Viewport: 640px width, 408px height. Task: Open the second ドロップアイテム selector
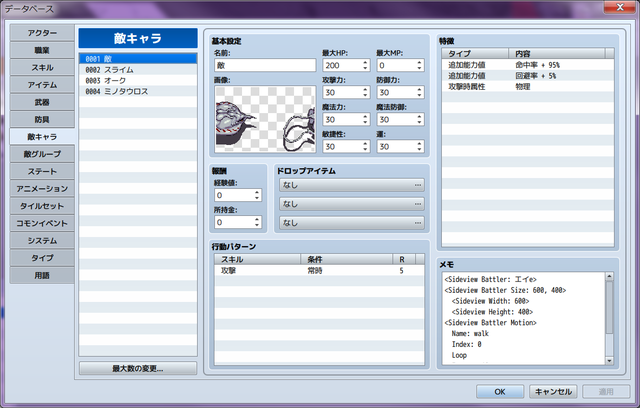pos(352,204)
